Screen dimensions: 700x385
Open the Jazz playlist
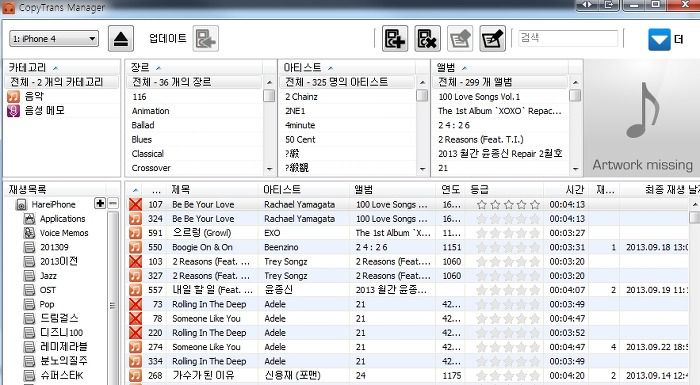(x=48, y=276)
